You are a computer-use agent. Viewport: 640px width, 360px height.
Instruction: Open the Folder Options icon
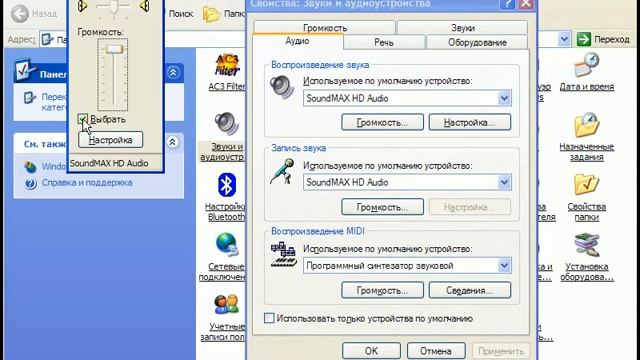(x=586, y=185)
